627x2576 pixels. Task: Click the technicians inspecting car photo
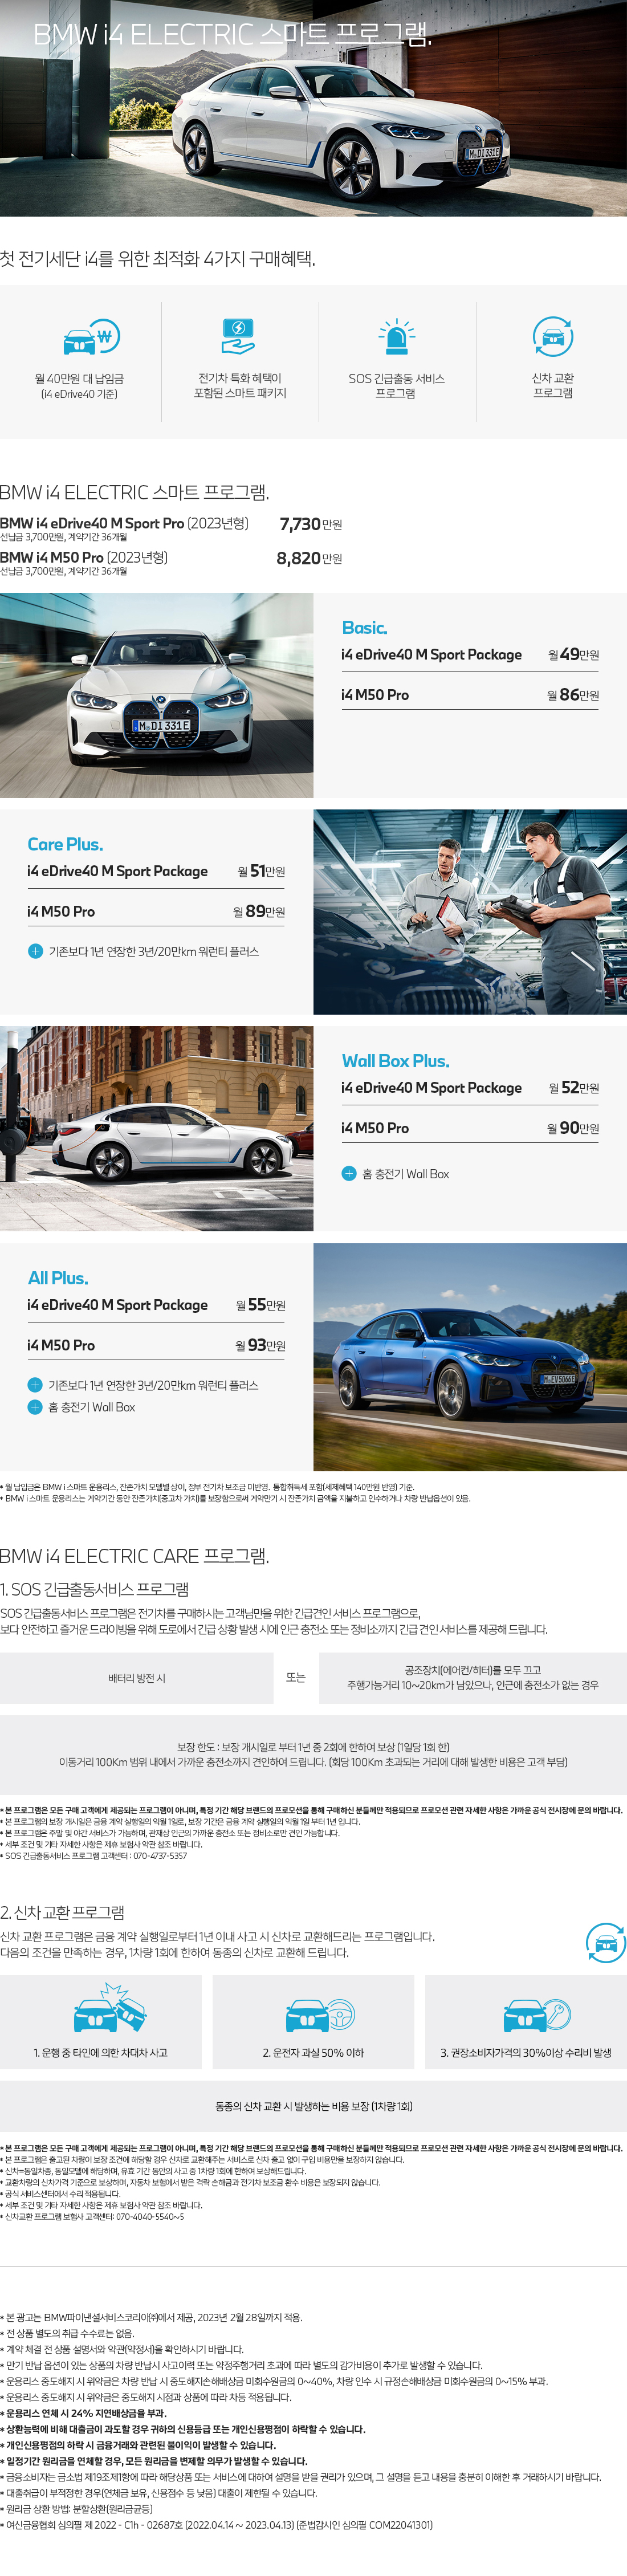tap(470, 911)
